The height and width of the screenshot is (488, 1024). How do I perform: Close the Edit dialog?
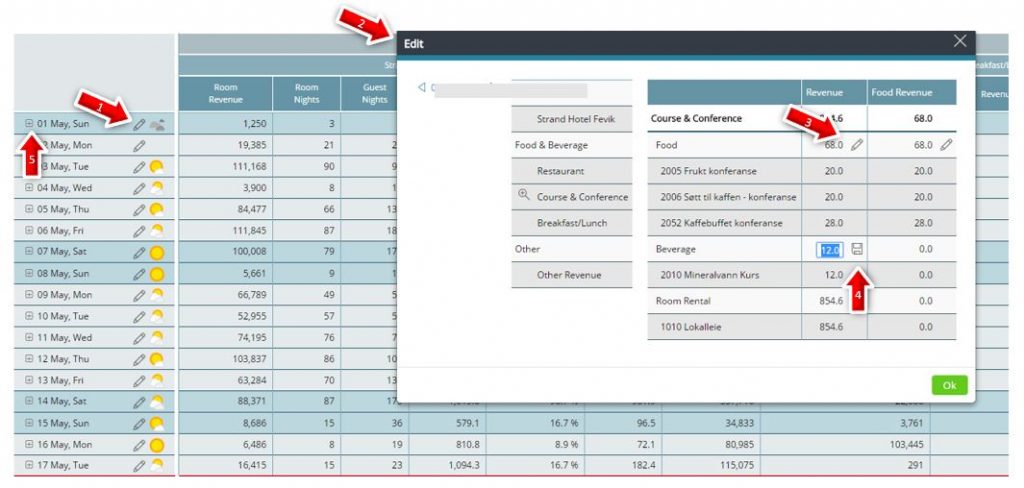(x=960, y=41)
